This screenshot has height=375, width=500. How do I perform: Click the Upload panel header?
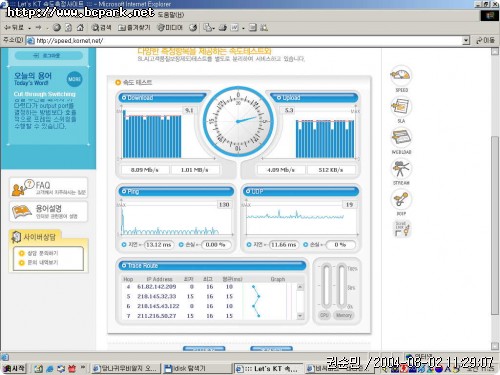coord(315,98)
